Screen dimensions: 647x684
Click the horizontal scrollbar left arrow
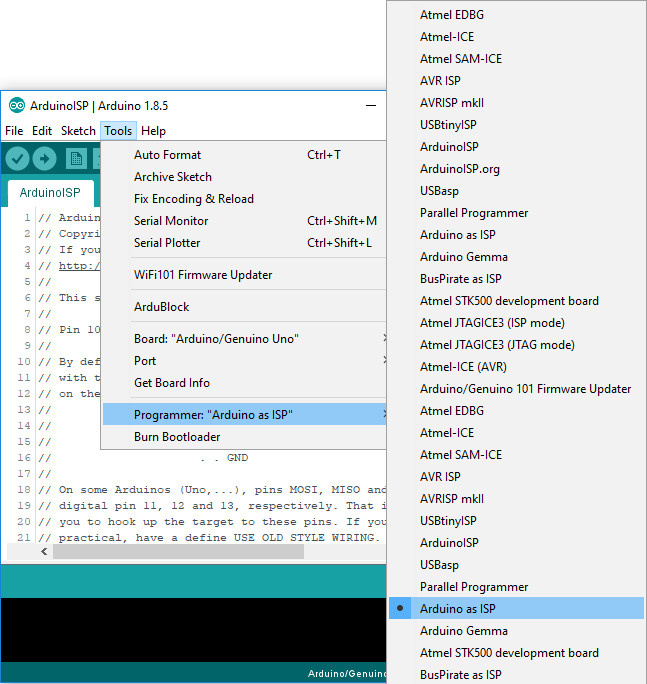(44, 551)
